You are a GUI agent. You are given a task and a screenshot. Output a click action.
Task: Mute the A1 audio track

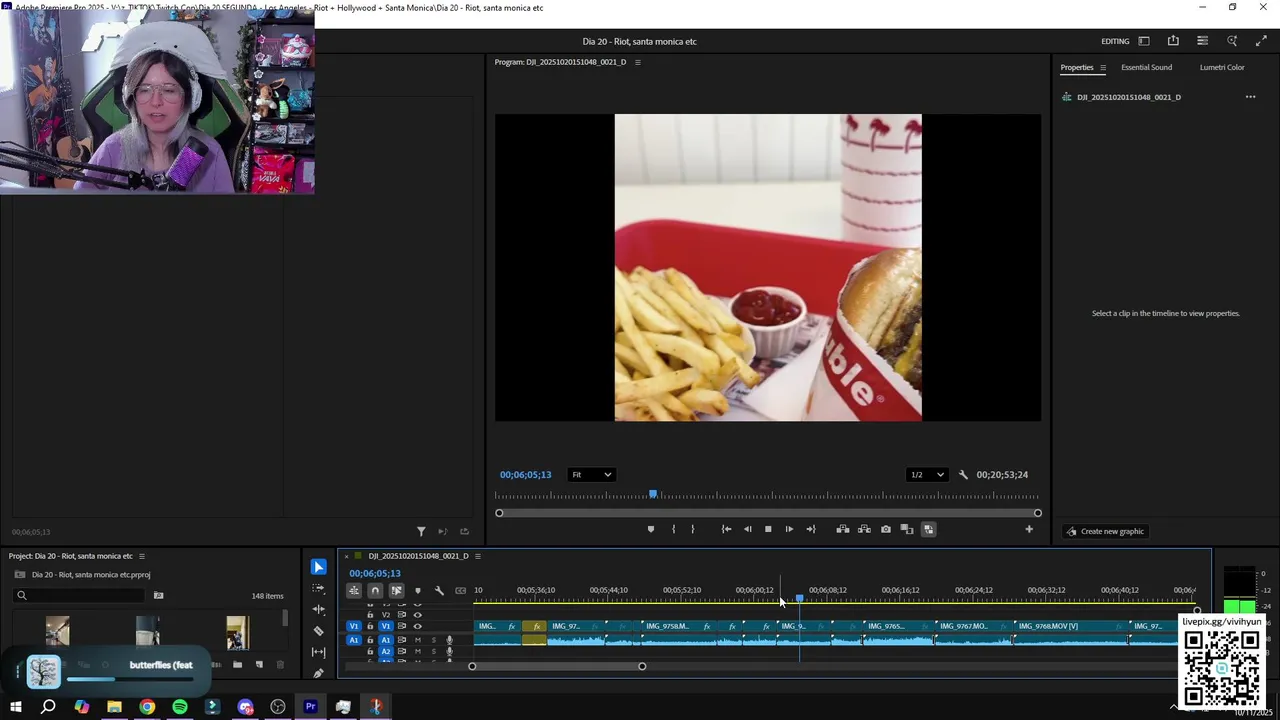point(418,640)
